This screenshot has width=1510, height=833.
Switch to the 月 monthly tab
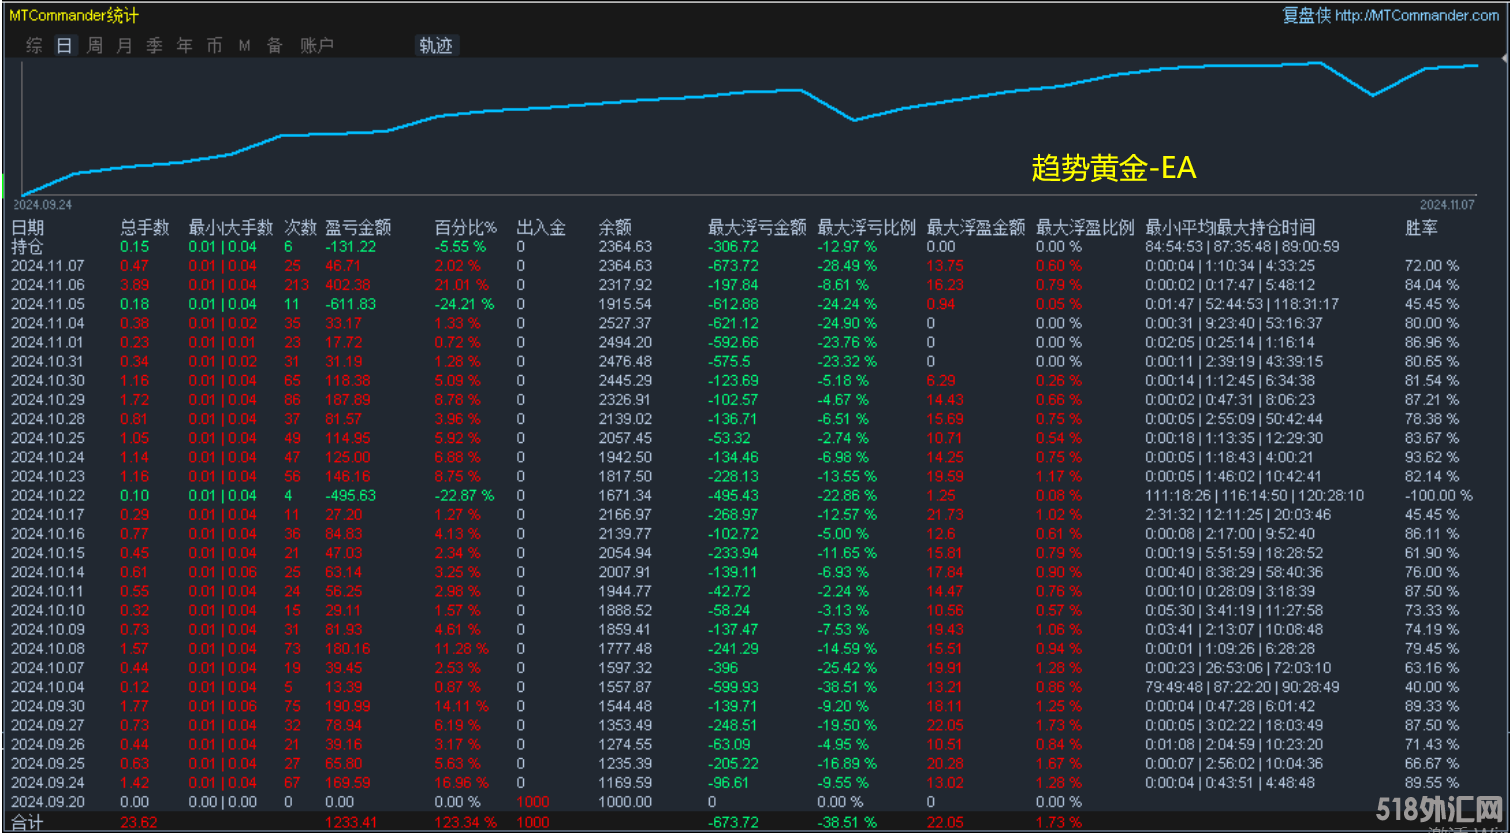124,46
